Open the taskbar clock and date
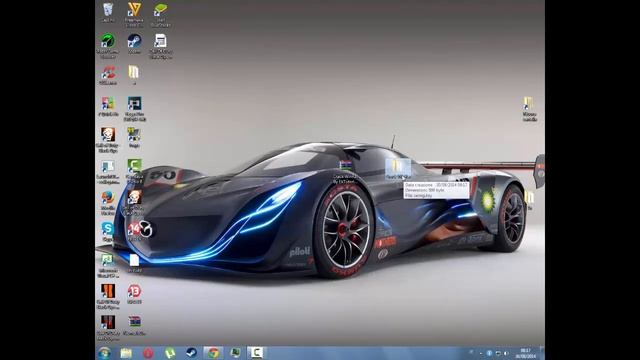The height and width of the screenshot is (360, 640). [x=525, y=353]
